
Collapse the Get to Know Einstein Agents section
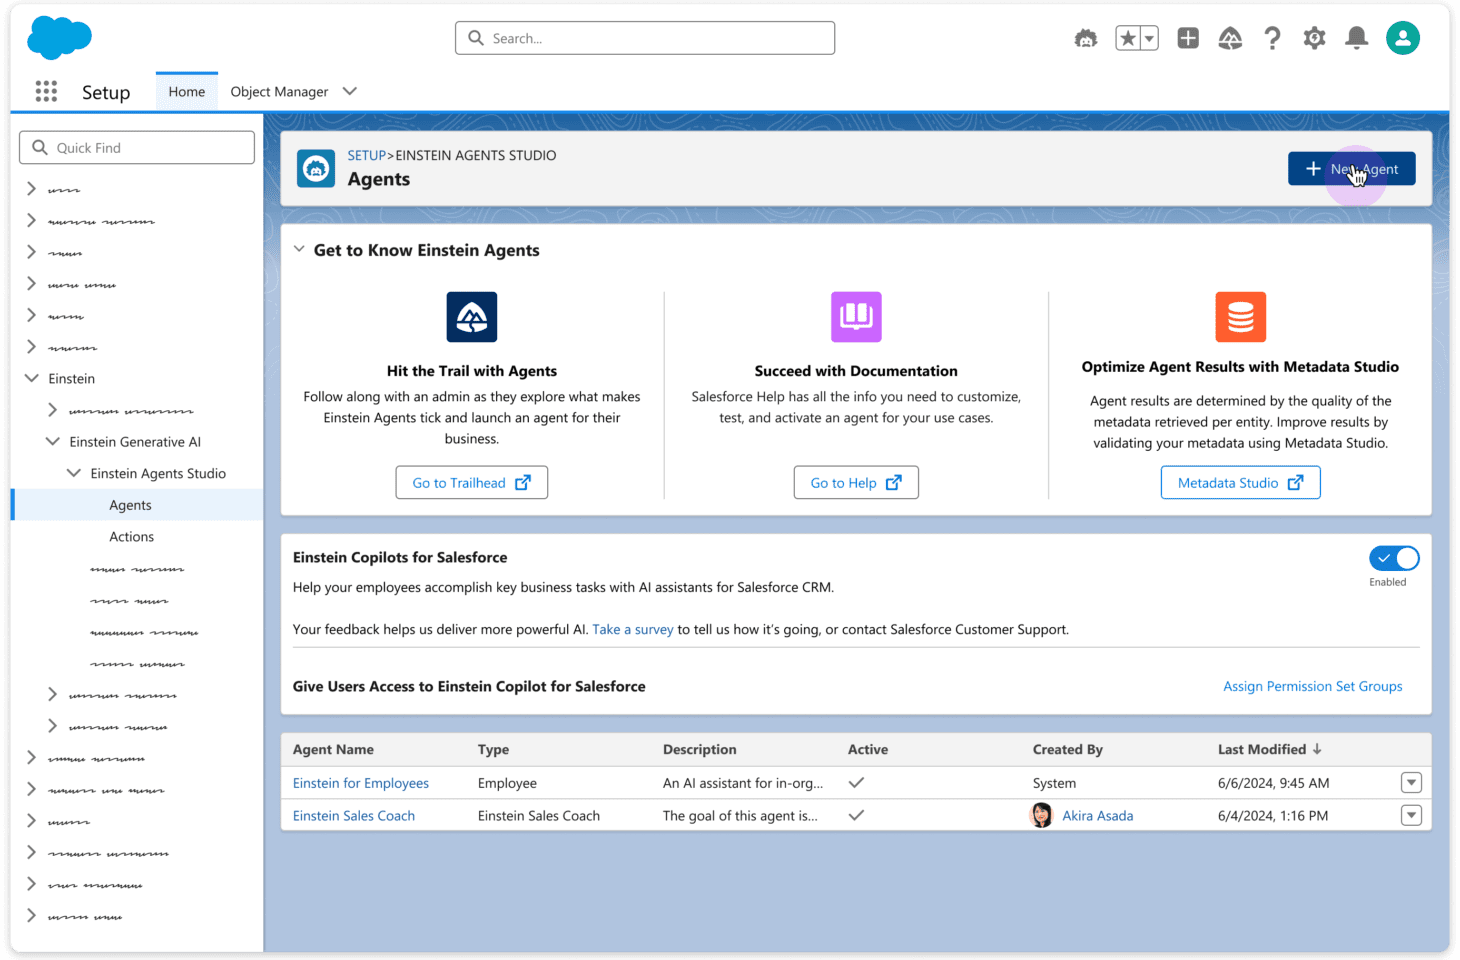tap(299, 249)
